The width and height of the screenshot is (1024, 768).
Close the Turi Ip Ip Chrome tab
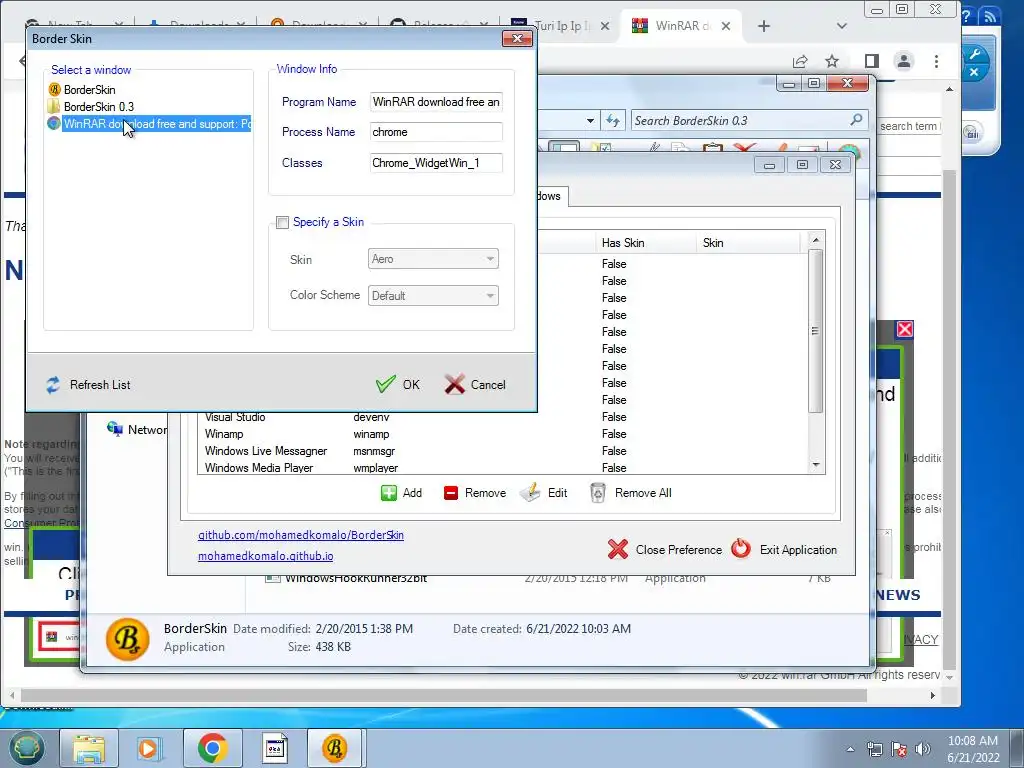click(605, 26)
